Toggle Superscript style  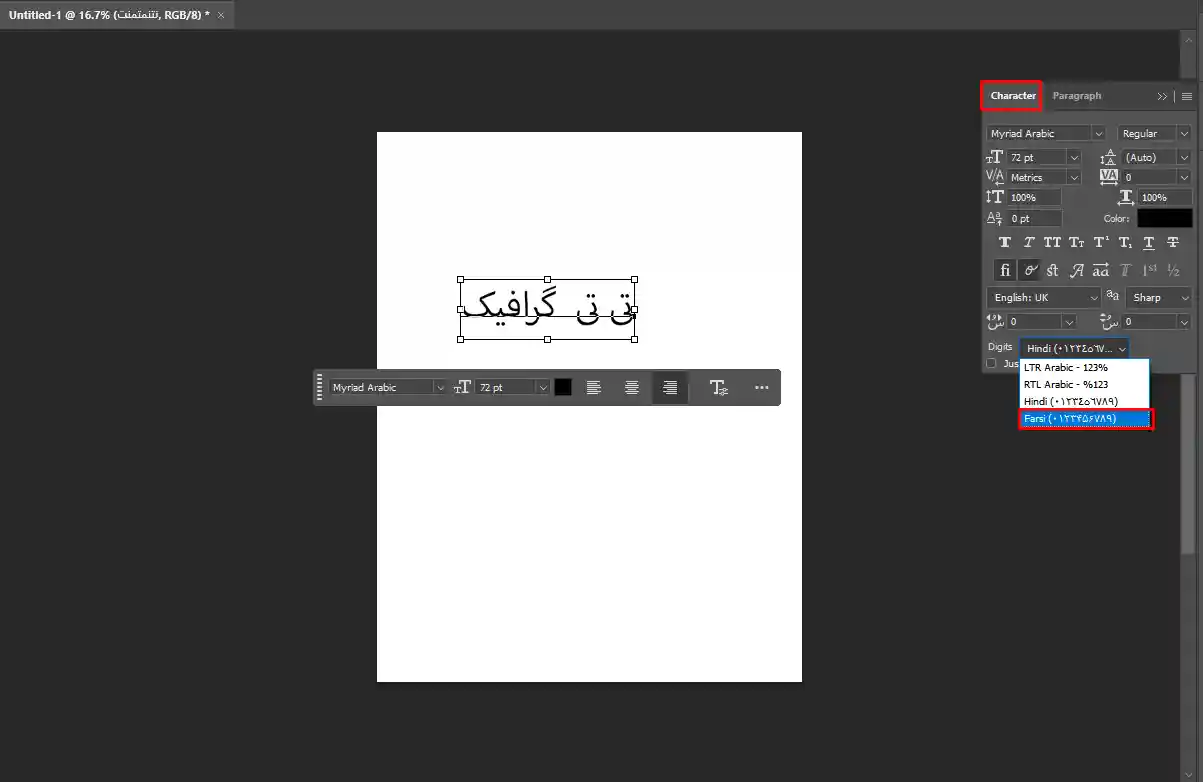click(1101, 243)
